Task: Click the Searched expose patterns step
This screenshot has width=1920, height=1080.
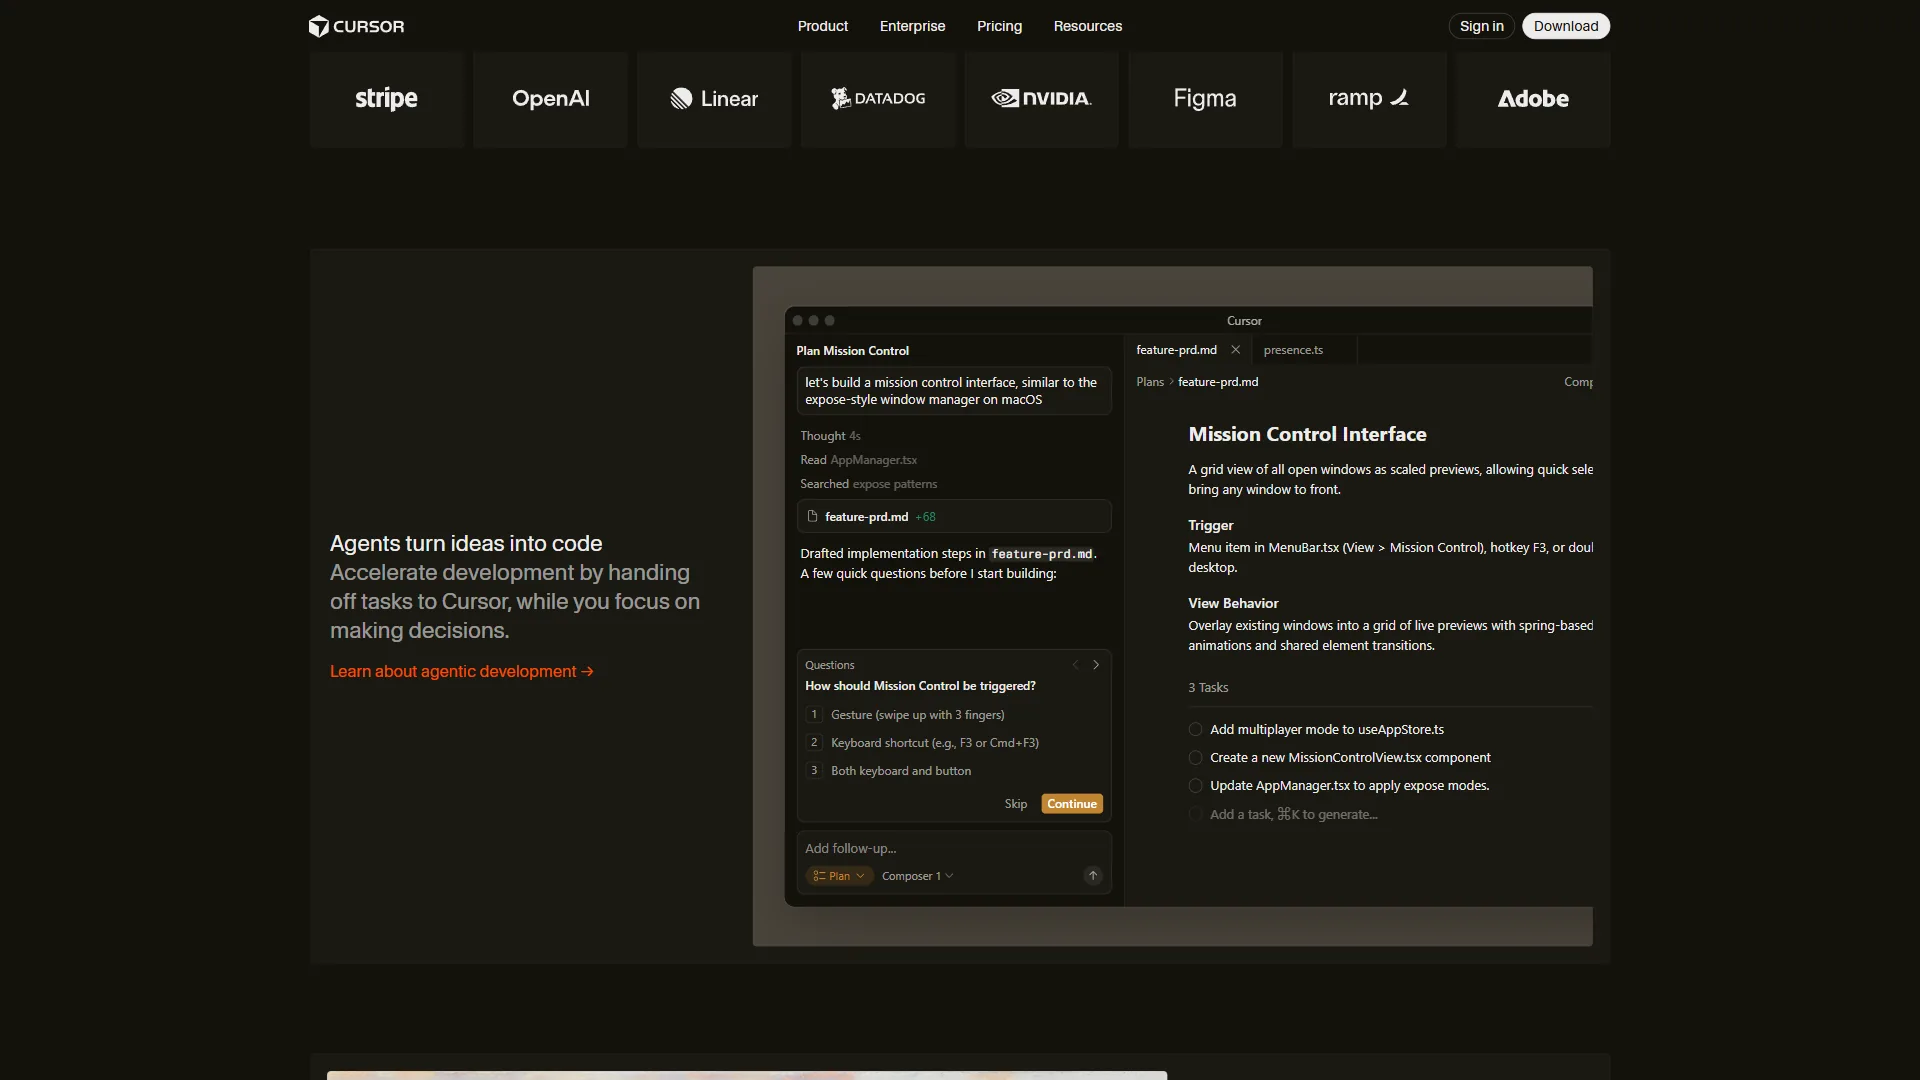Action: click(868, 484)
